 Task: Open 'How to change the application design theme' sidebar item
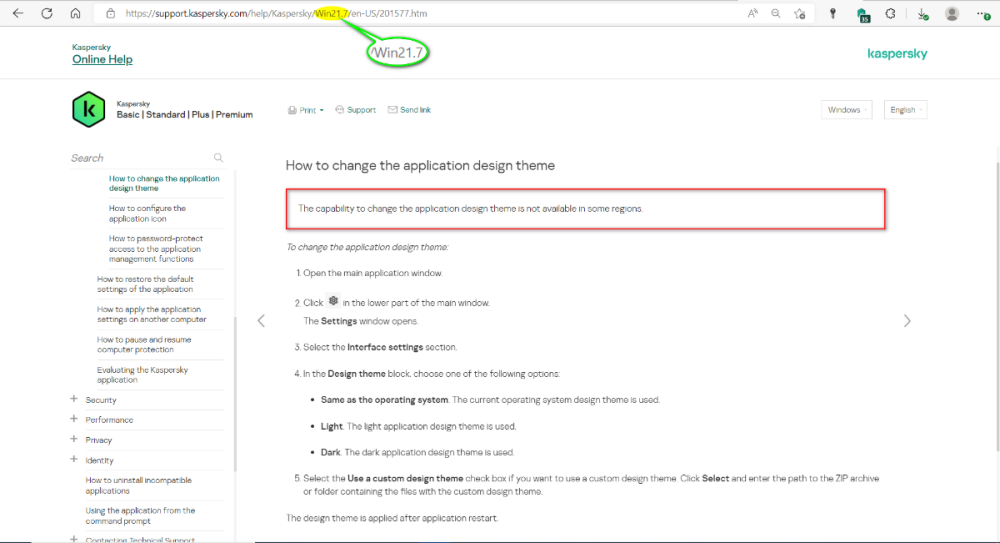click(164, 183)
